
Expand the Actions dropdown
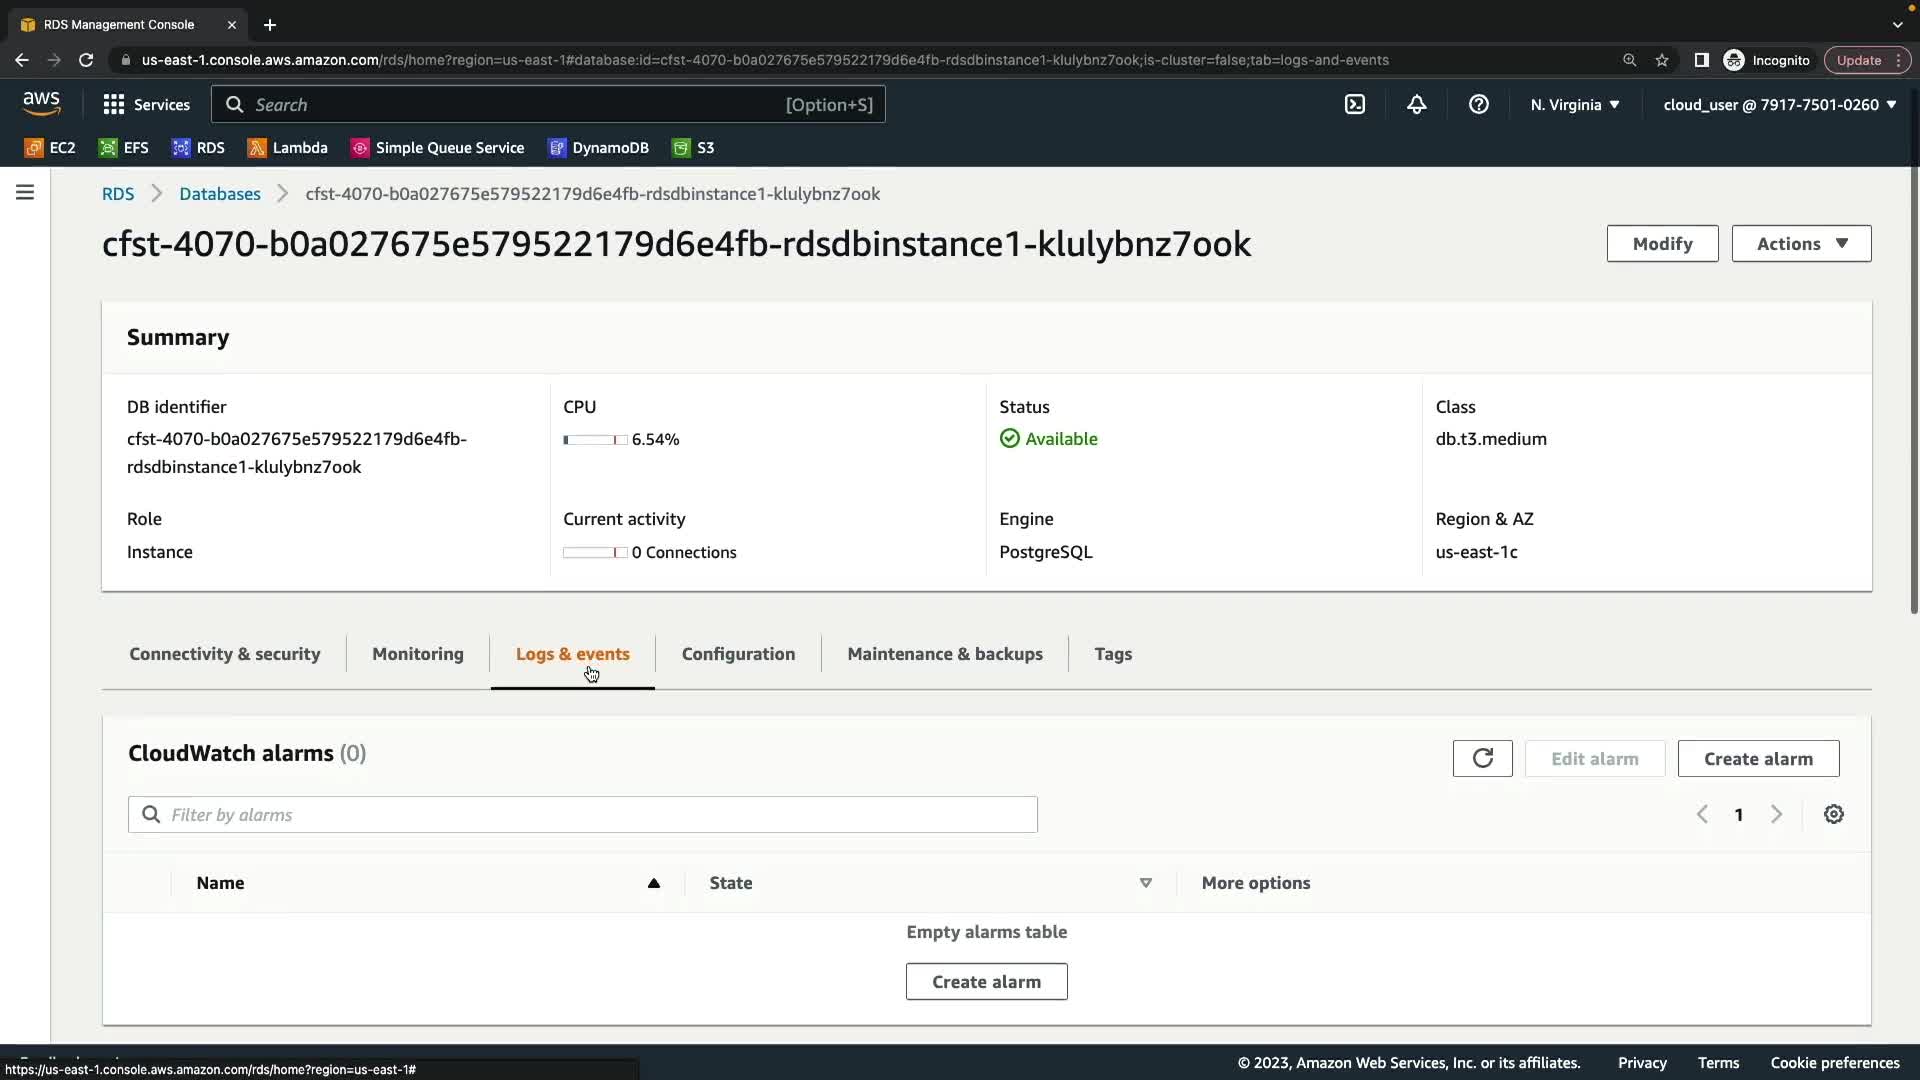click(1801, 244)
